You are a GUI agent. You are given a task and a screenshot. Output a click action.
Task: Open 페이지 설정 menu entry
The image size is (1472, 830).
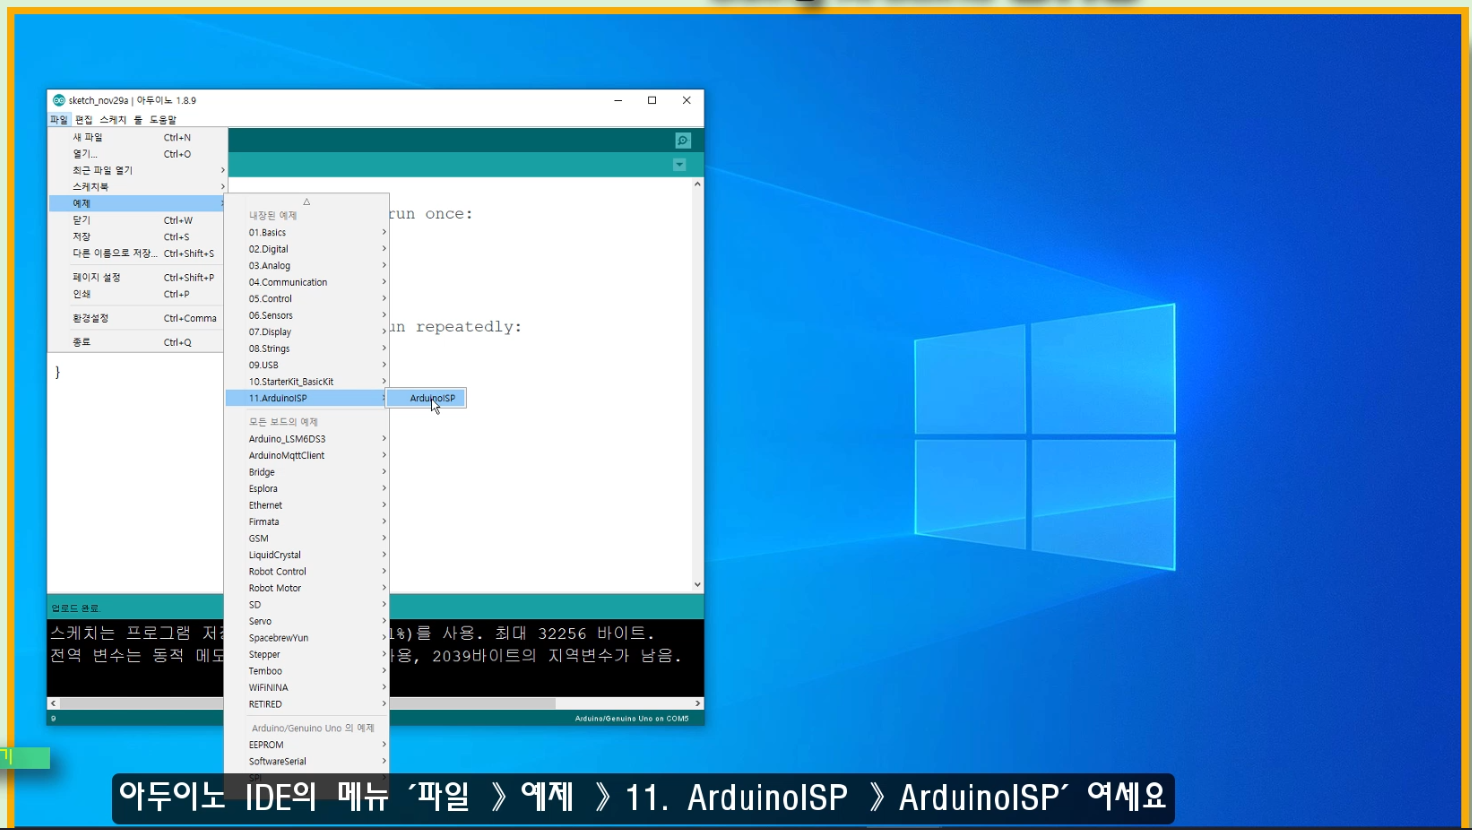click(x=138, y=277)
